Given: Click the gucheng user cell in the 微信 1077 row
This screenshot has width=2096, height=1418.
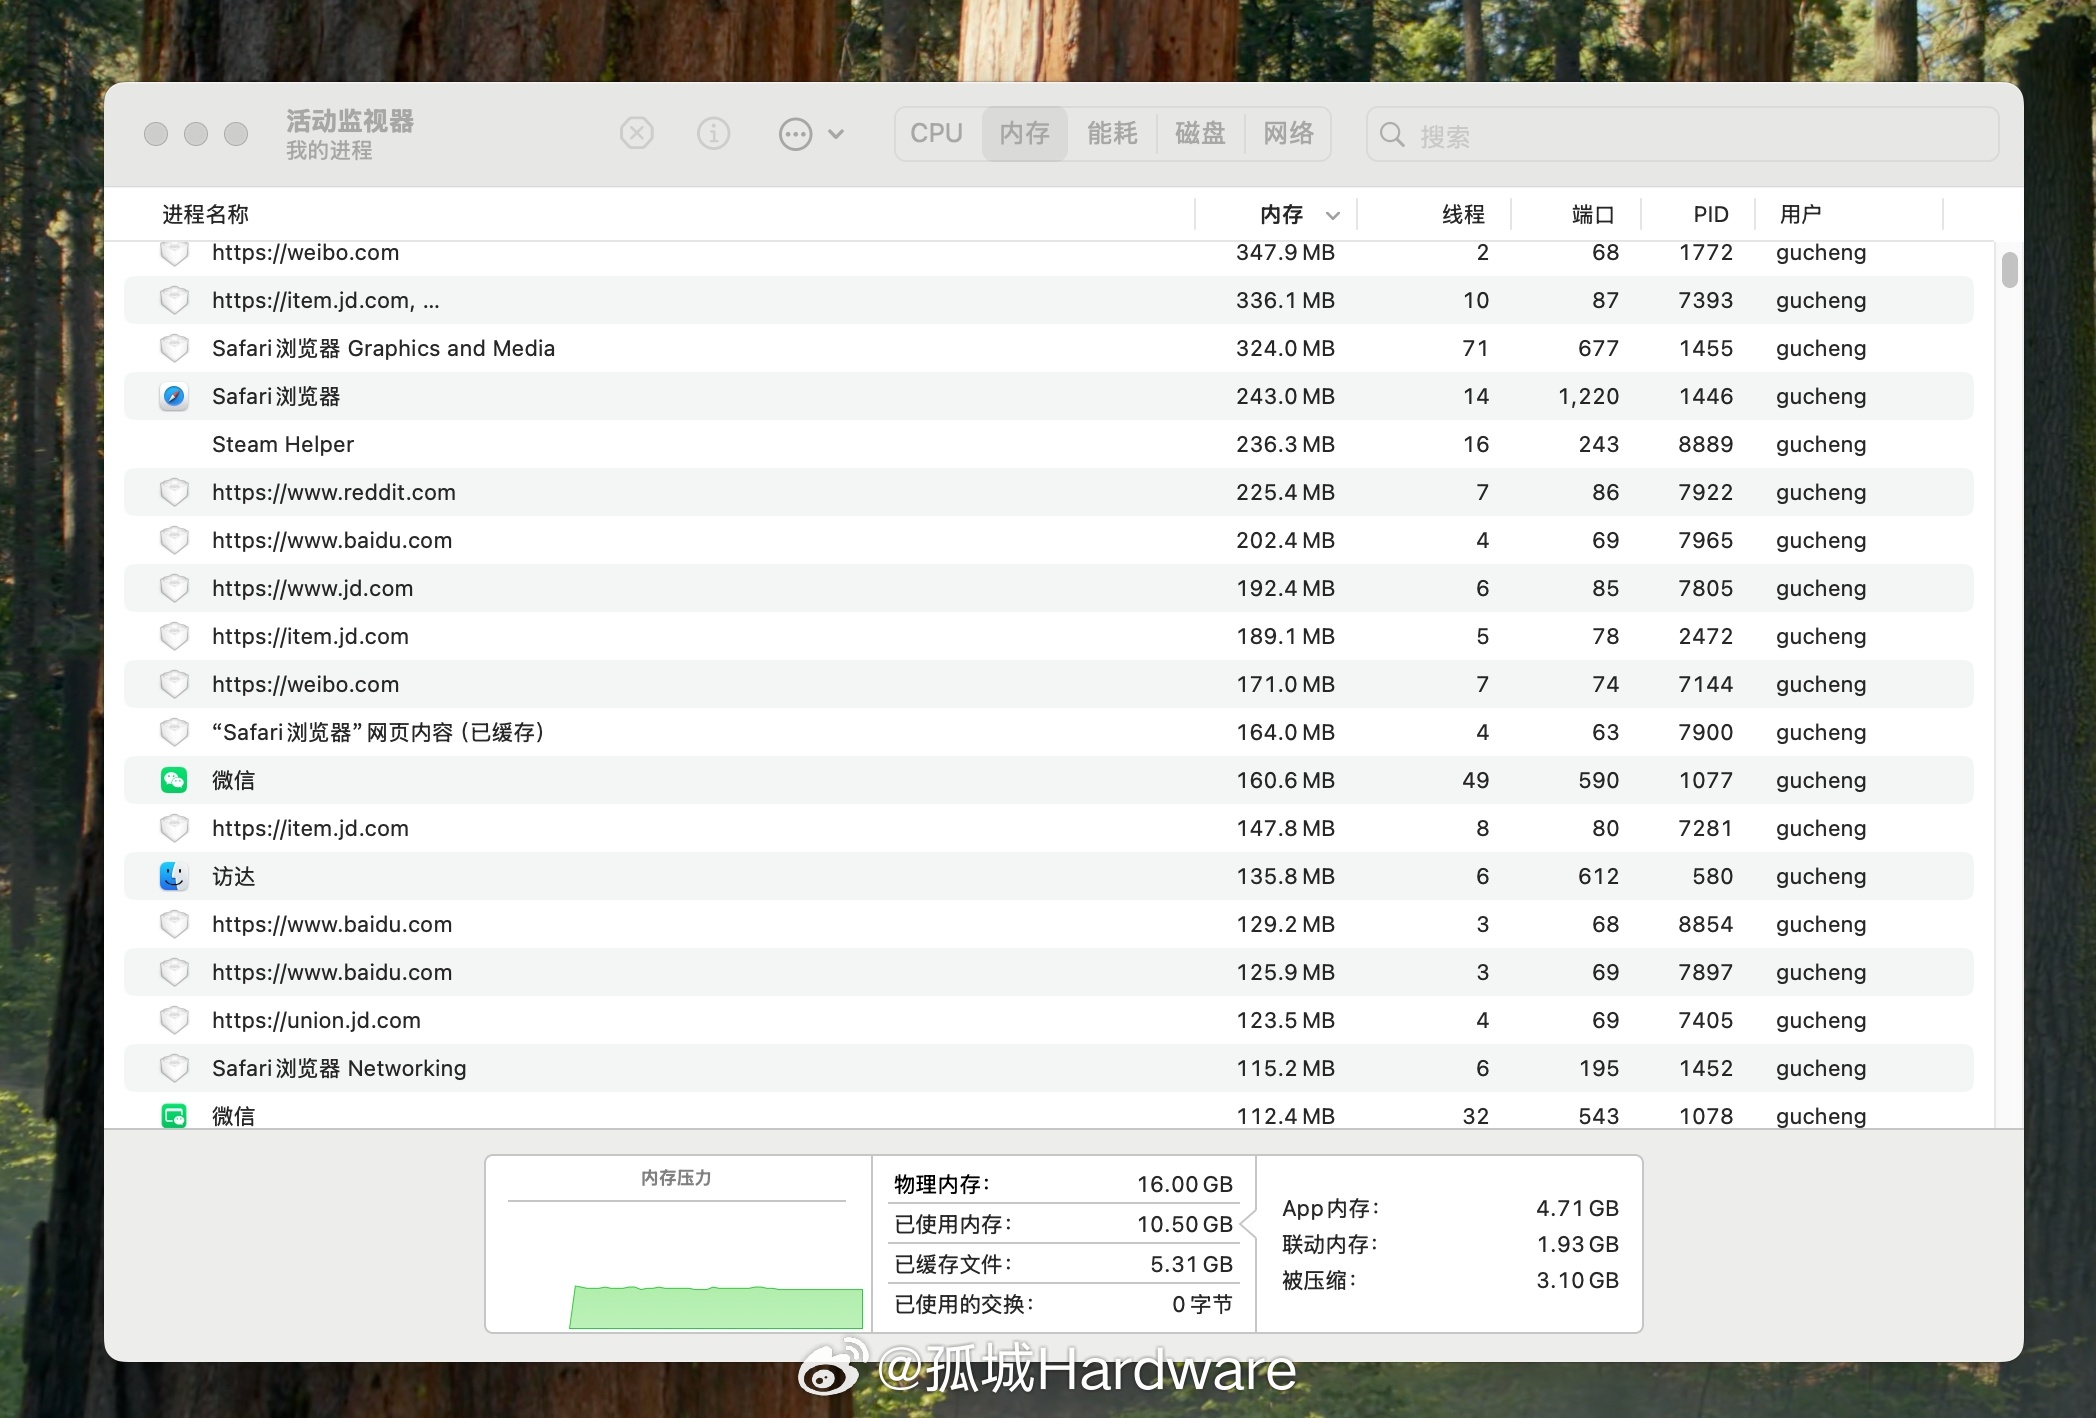Looking at the screenshot, I should click(1821, 780).
